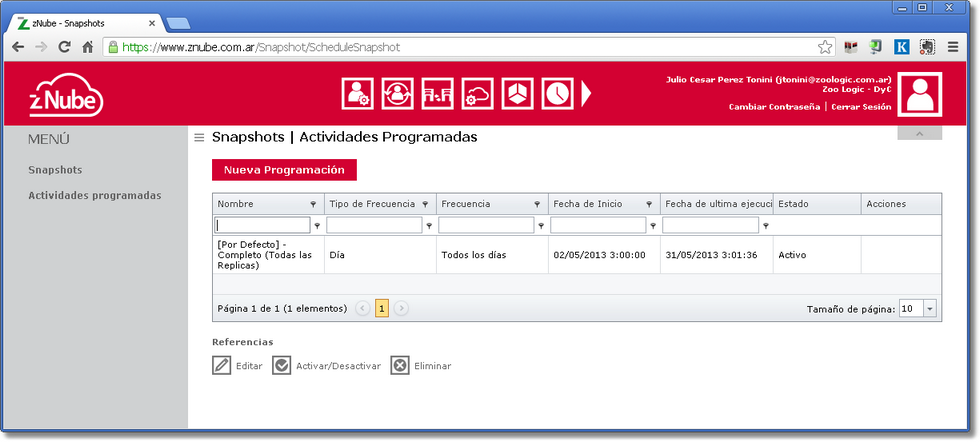Click the 3D cube icon in header
Image resolution: width=980 pixels, height=442 pixels.
517,93
